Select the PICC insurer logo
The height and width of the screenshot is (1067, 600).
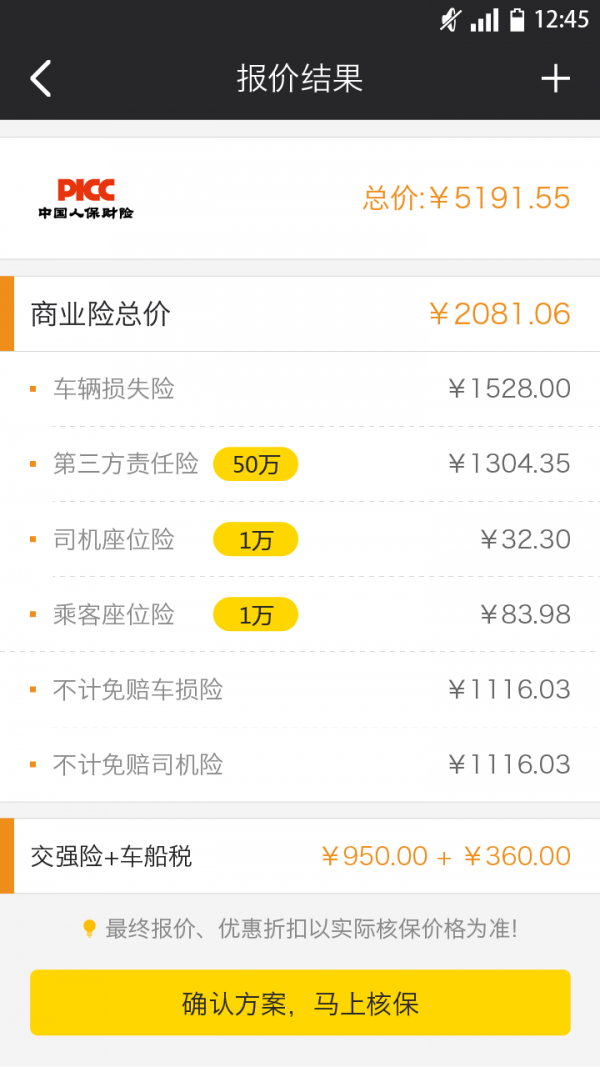tap(88, 198)
